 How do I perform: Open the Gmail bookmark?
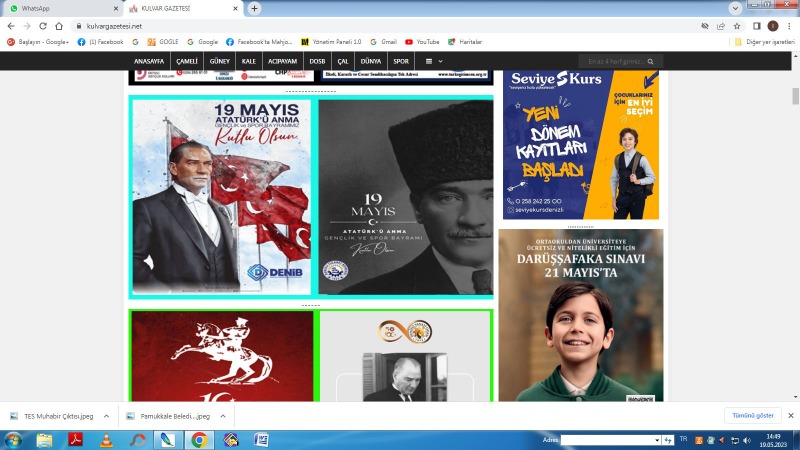tap(383, 42)
